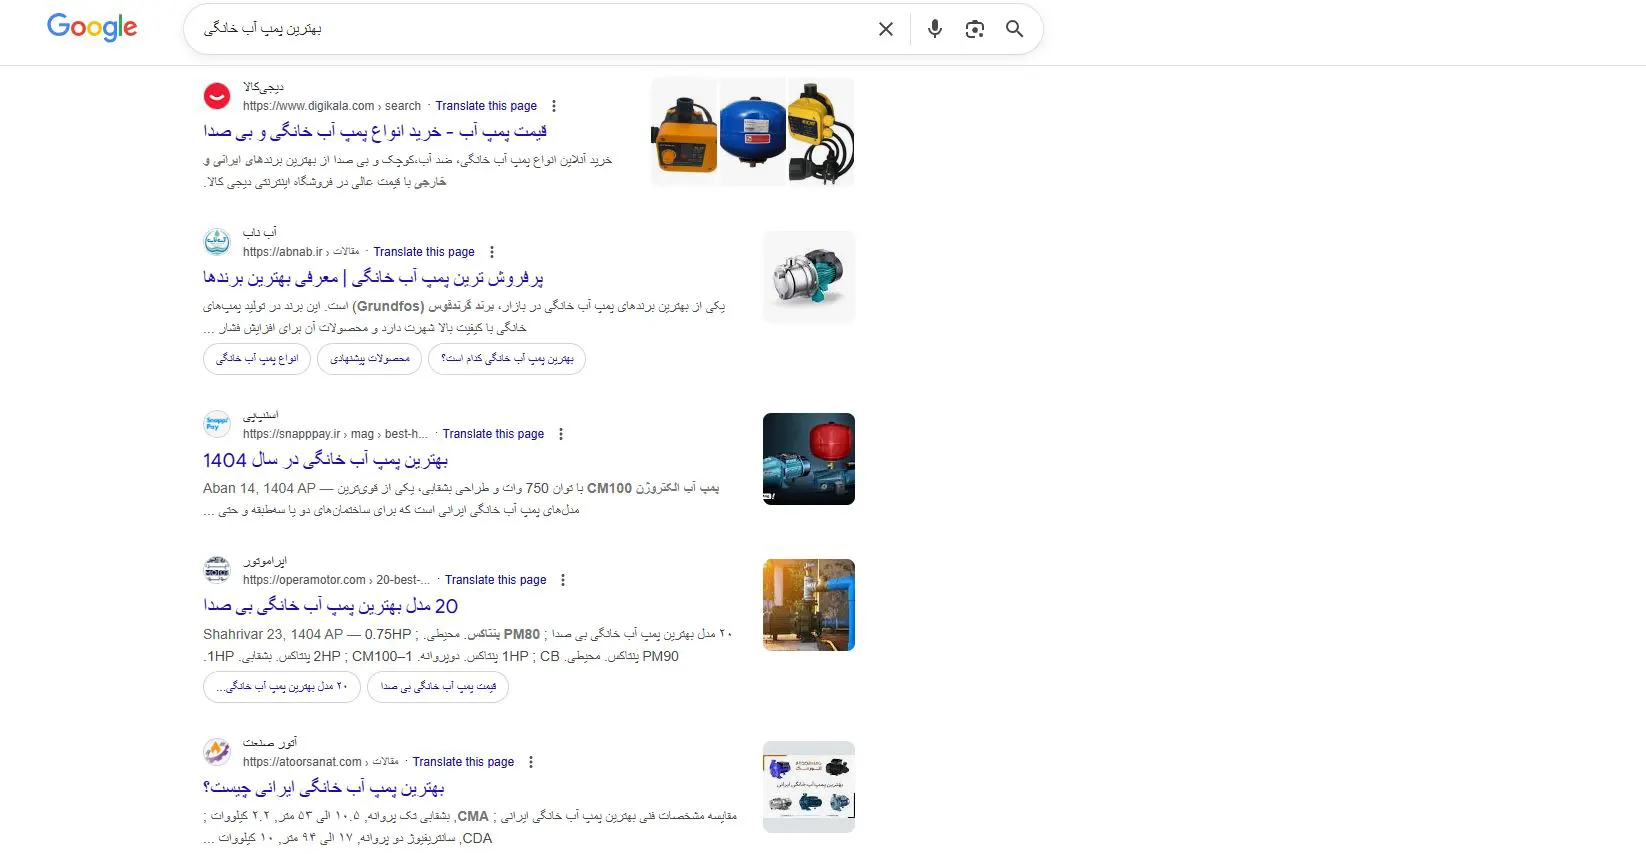Click the 'محصولات پیشنهادی' sitelink chip
1646x854 pixels.
click(x=370, y=359)
